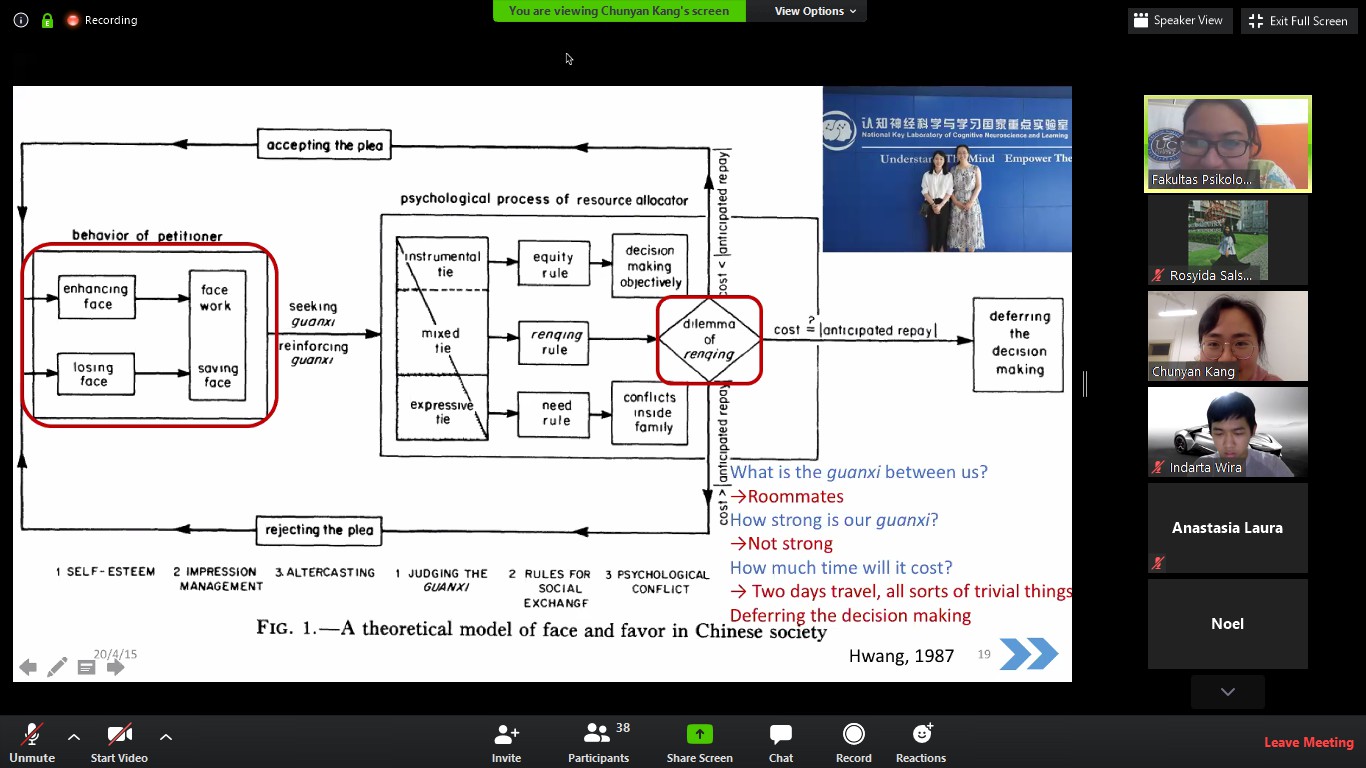Click the lab photo on the slide
The height and width of the screenshot is (768, 1366).
[x=947, y=169]
